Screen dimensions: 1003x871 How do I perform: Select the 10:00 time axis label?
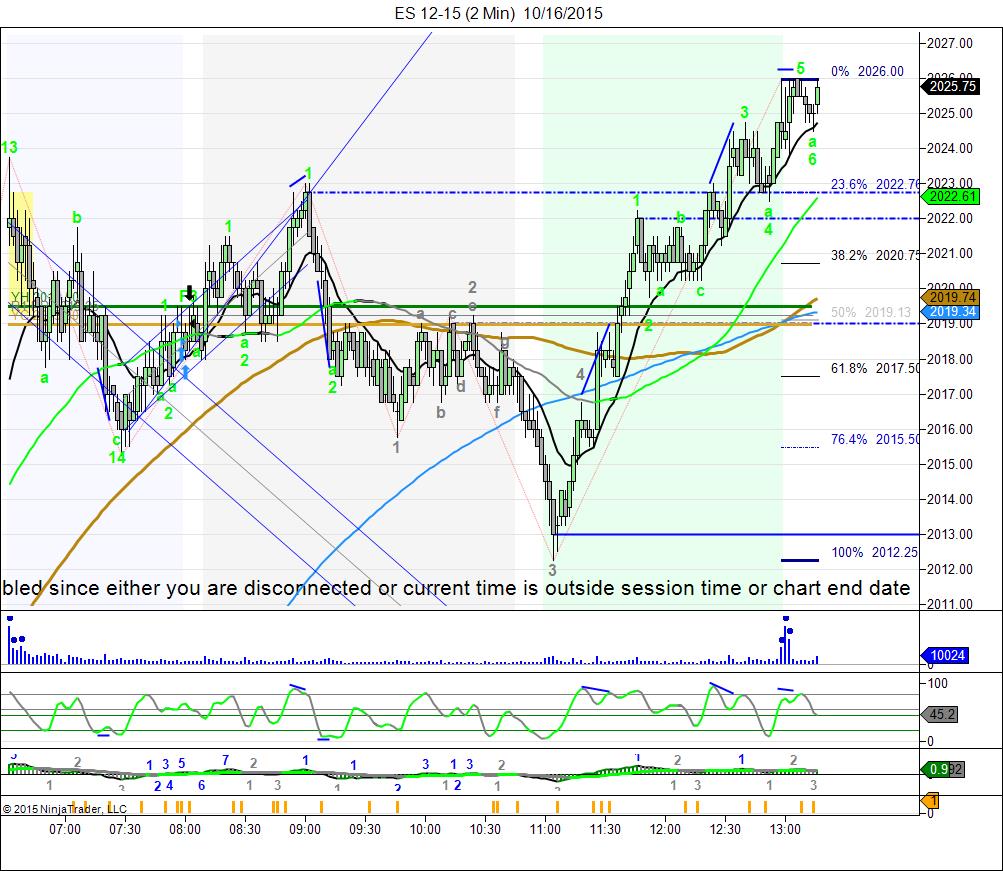click(x=425, y=829)
